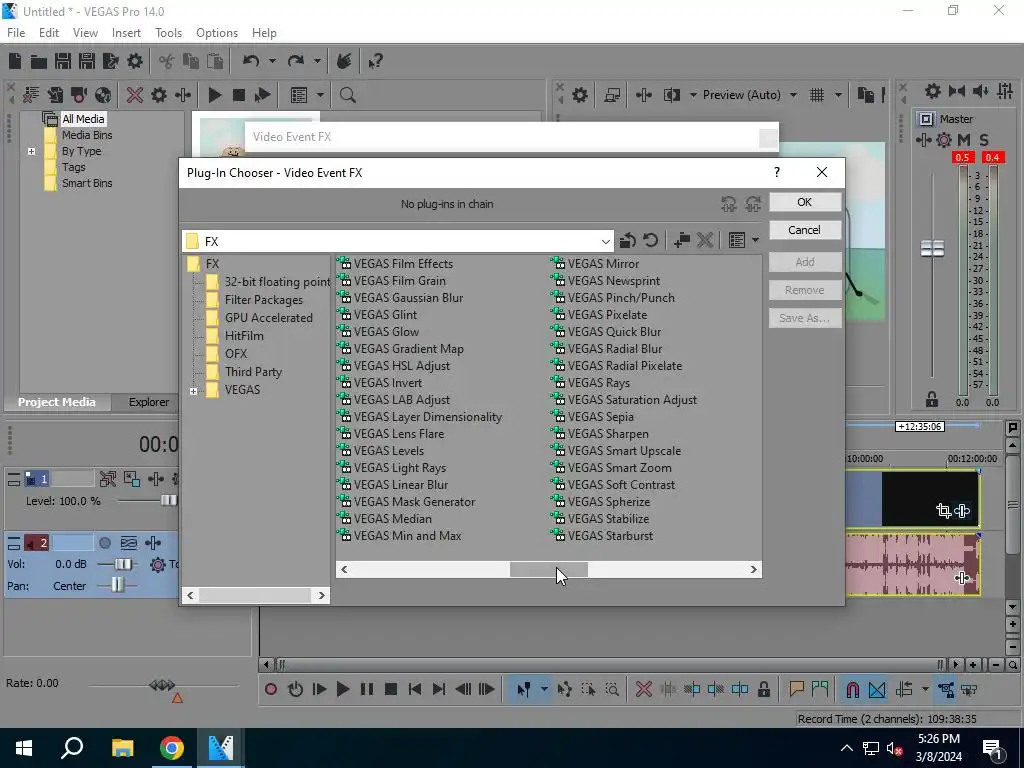This screenshot has height=768, width=1024.
Task: Click the transport Pause button
Action: tap(367, 689)
